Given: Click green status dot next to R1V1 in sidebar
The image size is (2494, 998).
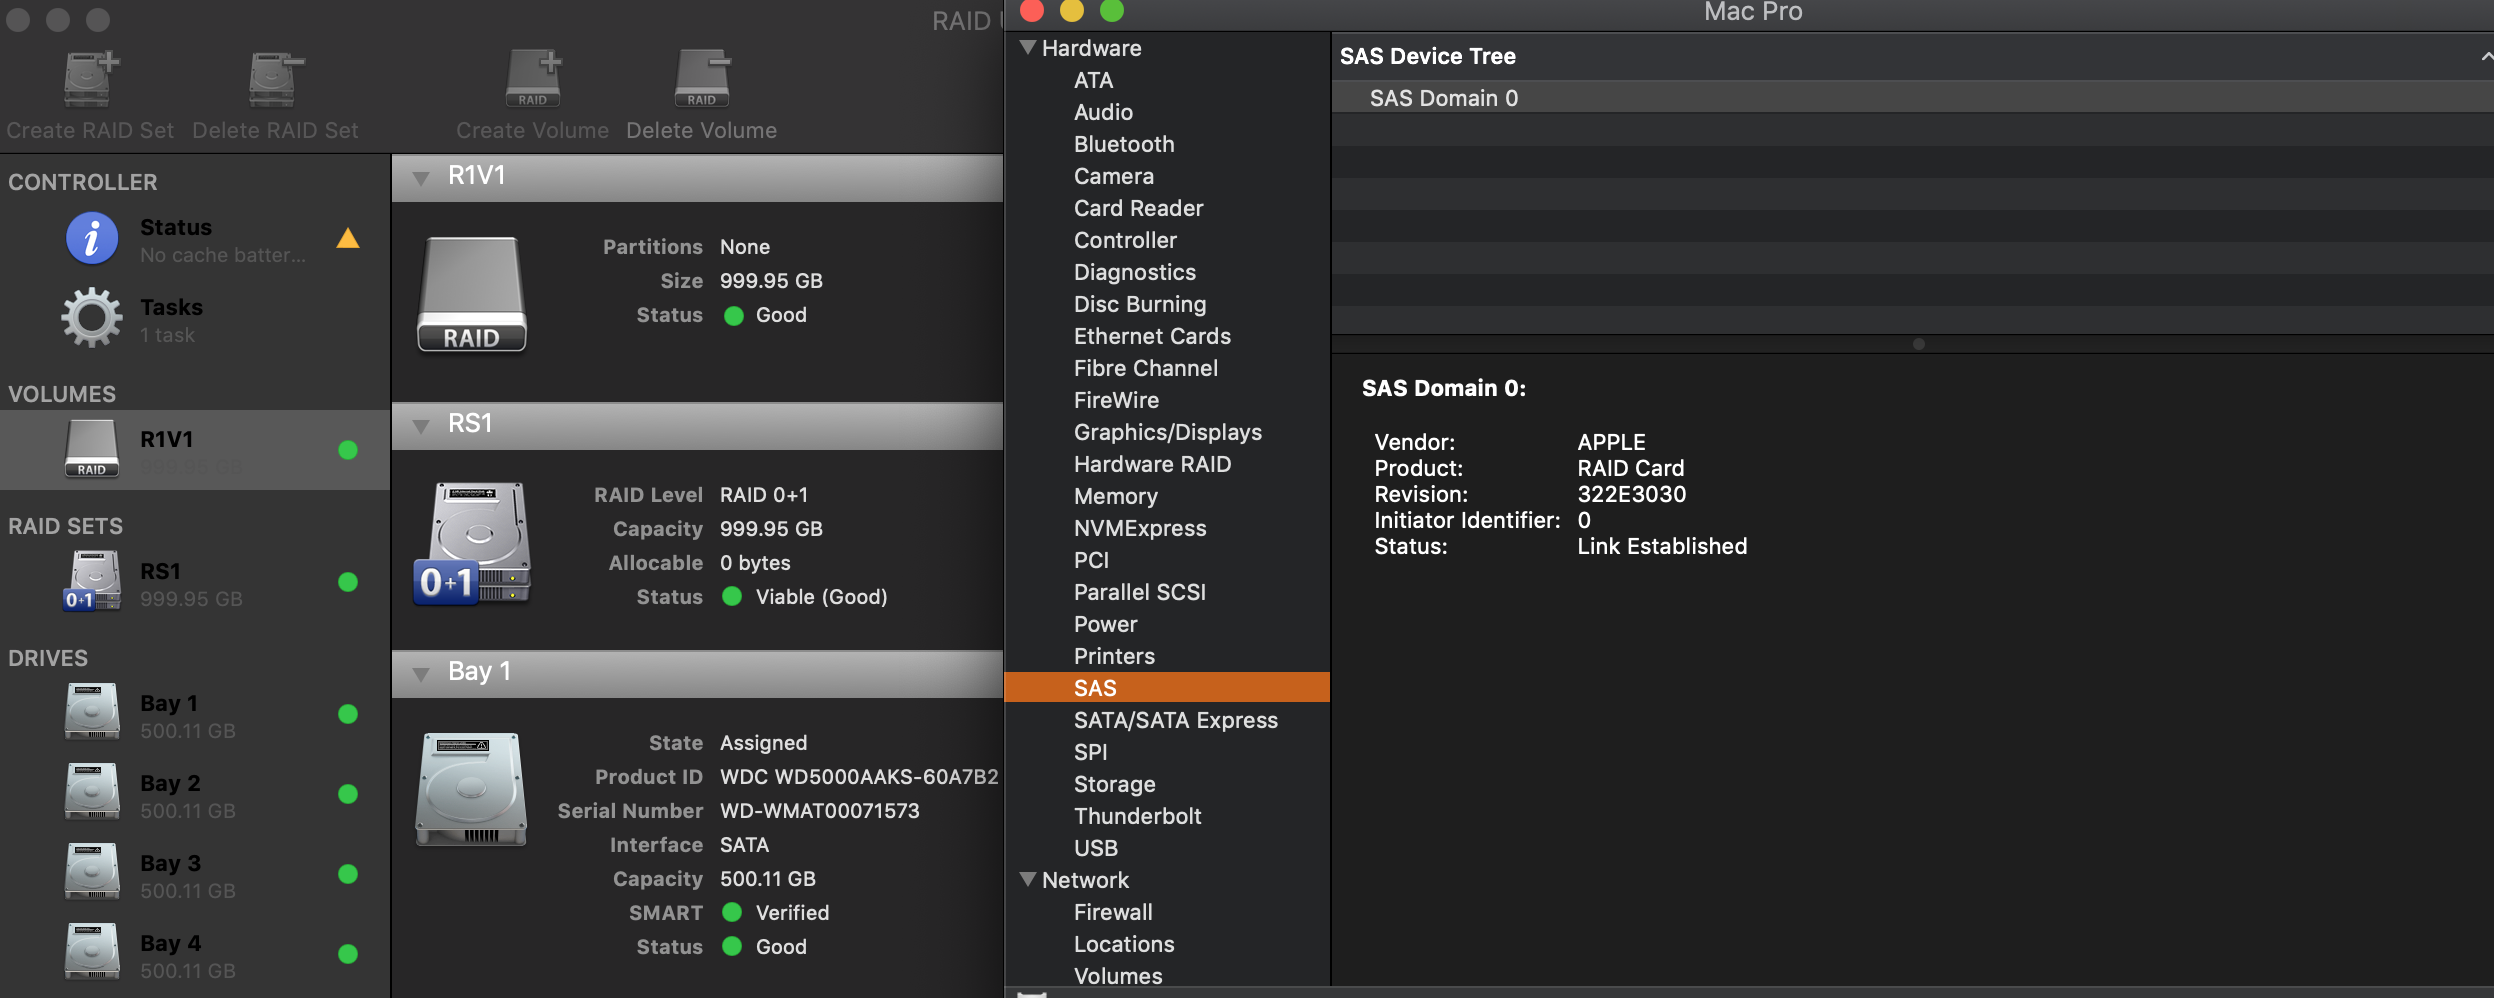Looking at the screenshot, I should click(348, 450).
